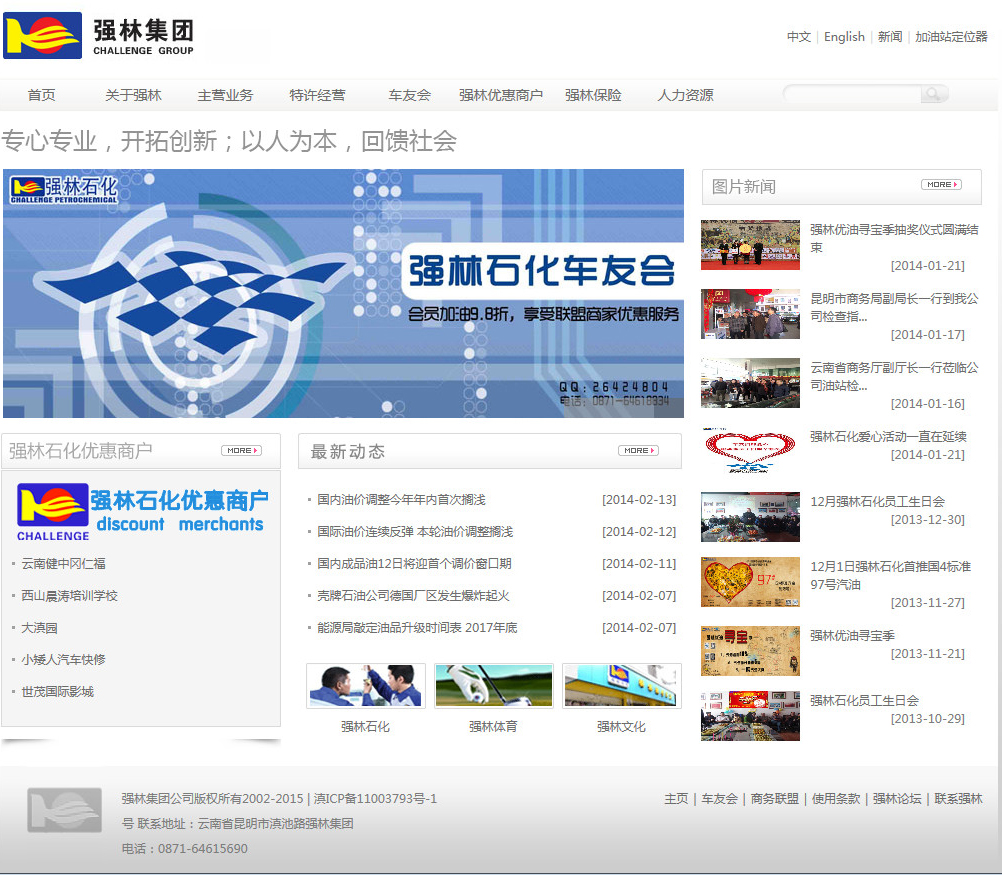Click the search magnifier icon

point(933,95)
